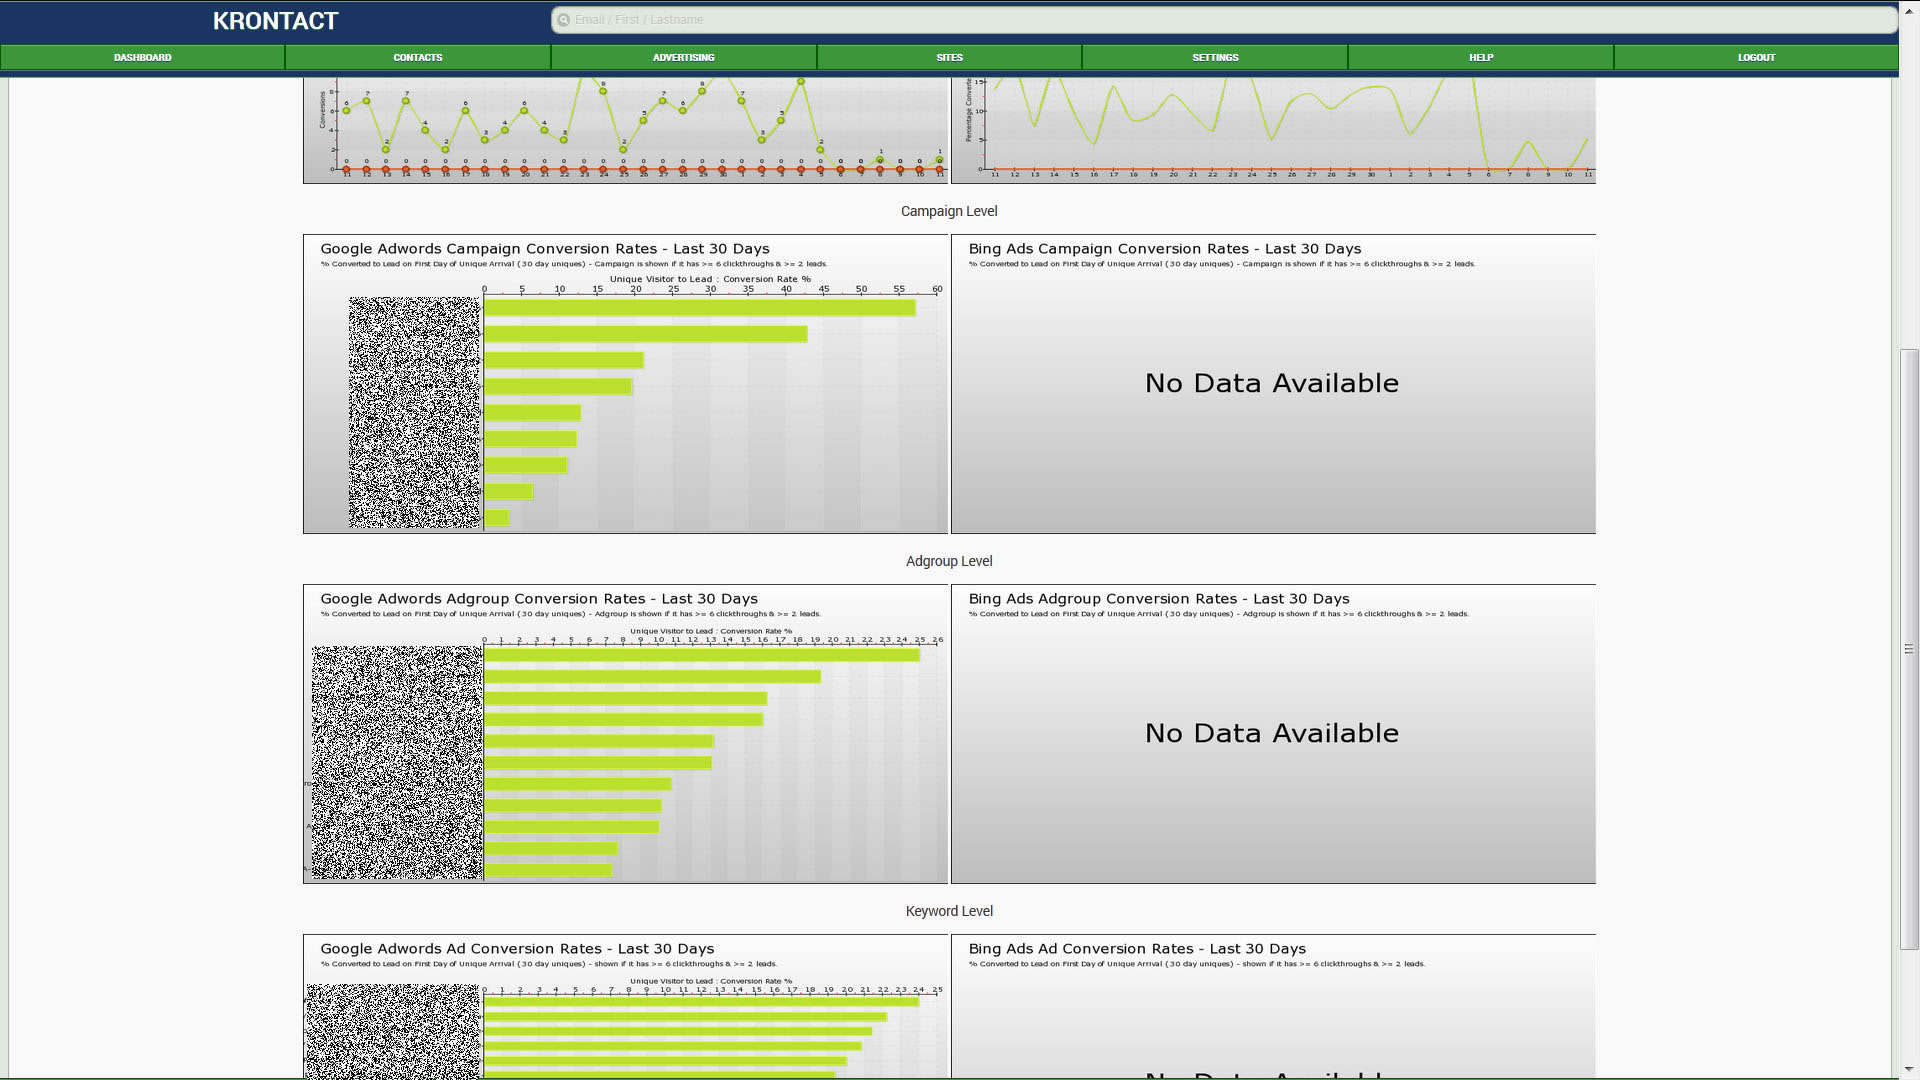Click the search magnifier icon
Image resolution: width=1920 pixels, height=1080 pixels.
click(564, 19)
